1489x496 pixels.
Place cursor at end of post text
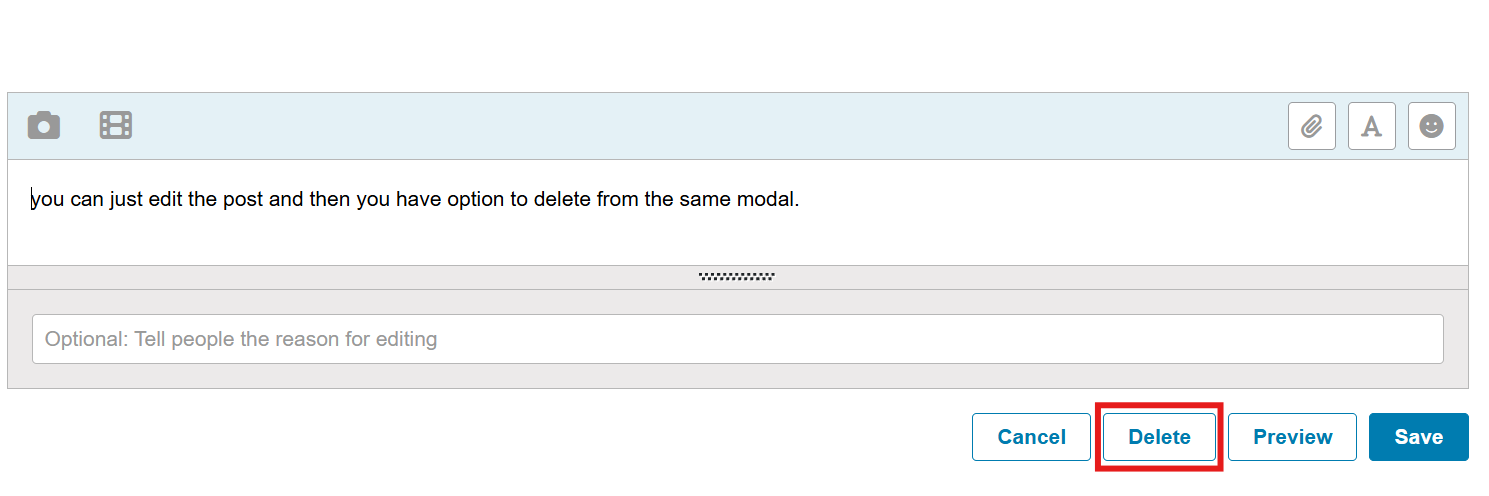(800, 199)
